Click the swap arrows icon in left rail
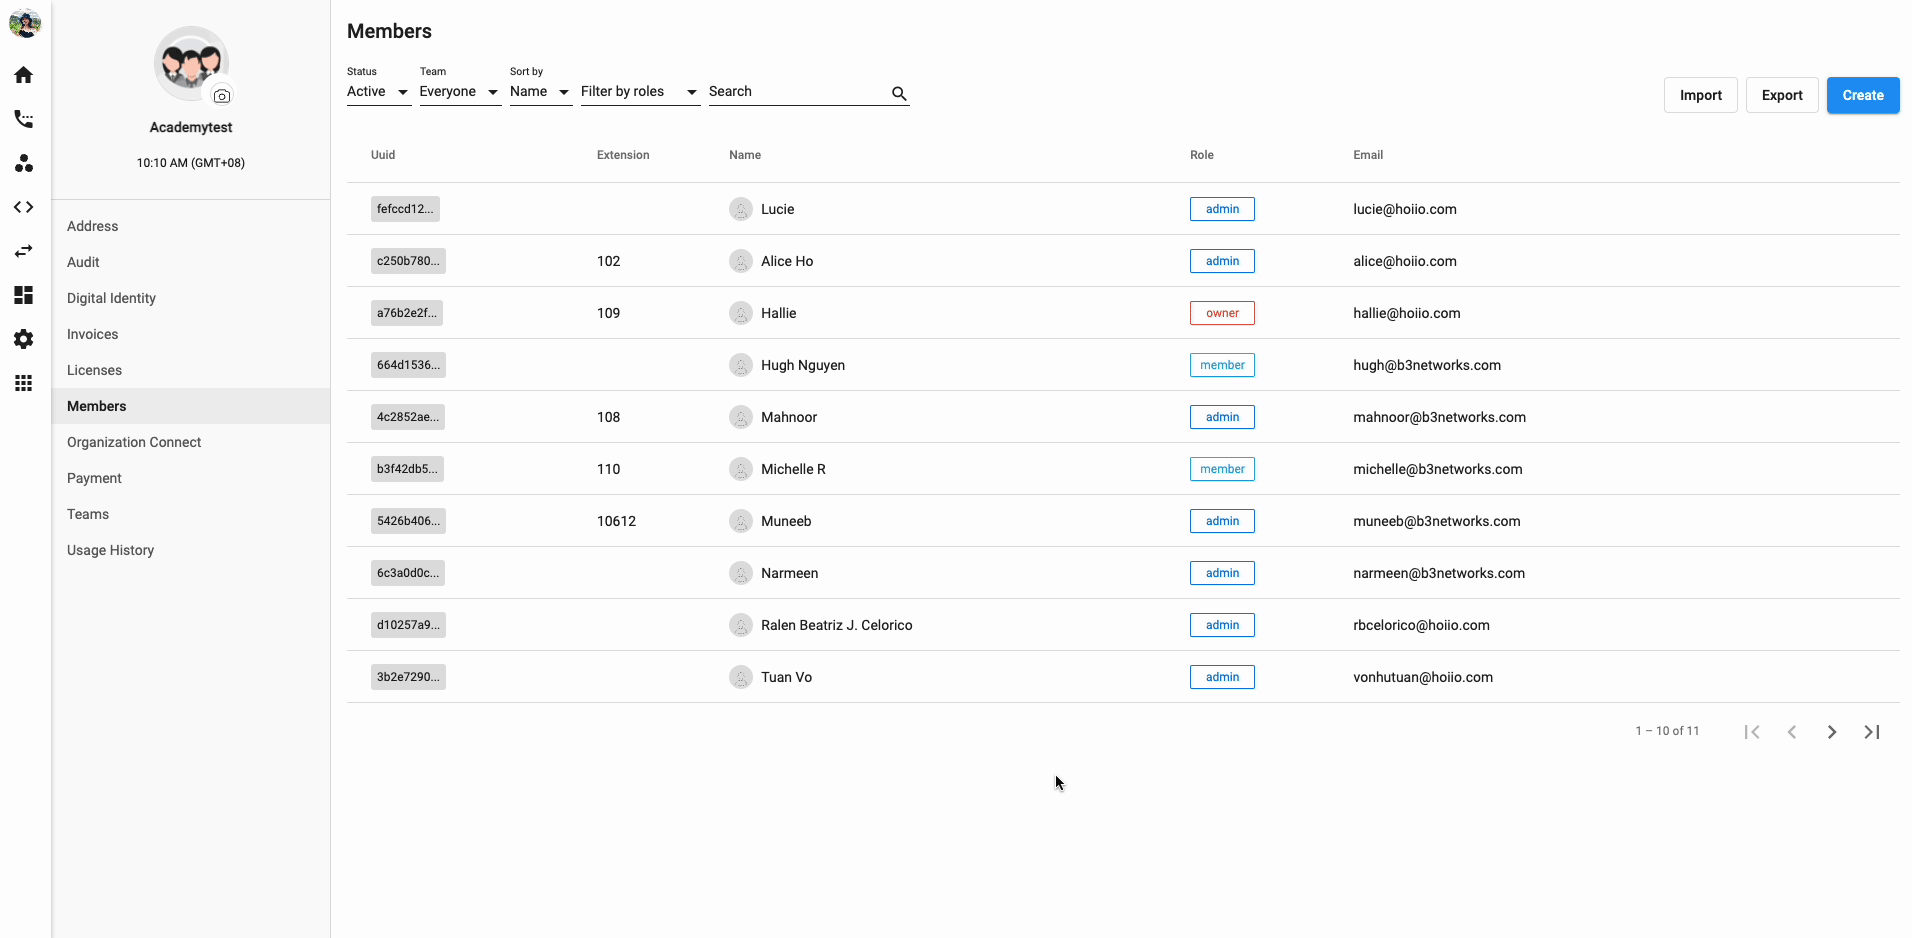The width and height of the screenshot is (1912, 938). [24, 251]
